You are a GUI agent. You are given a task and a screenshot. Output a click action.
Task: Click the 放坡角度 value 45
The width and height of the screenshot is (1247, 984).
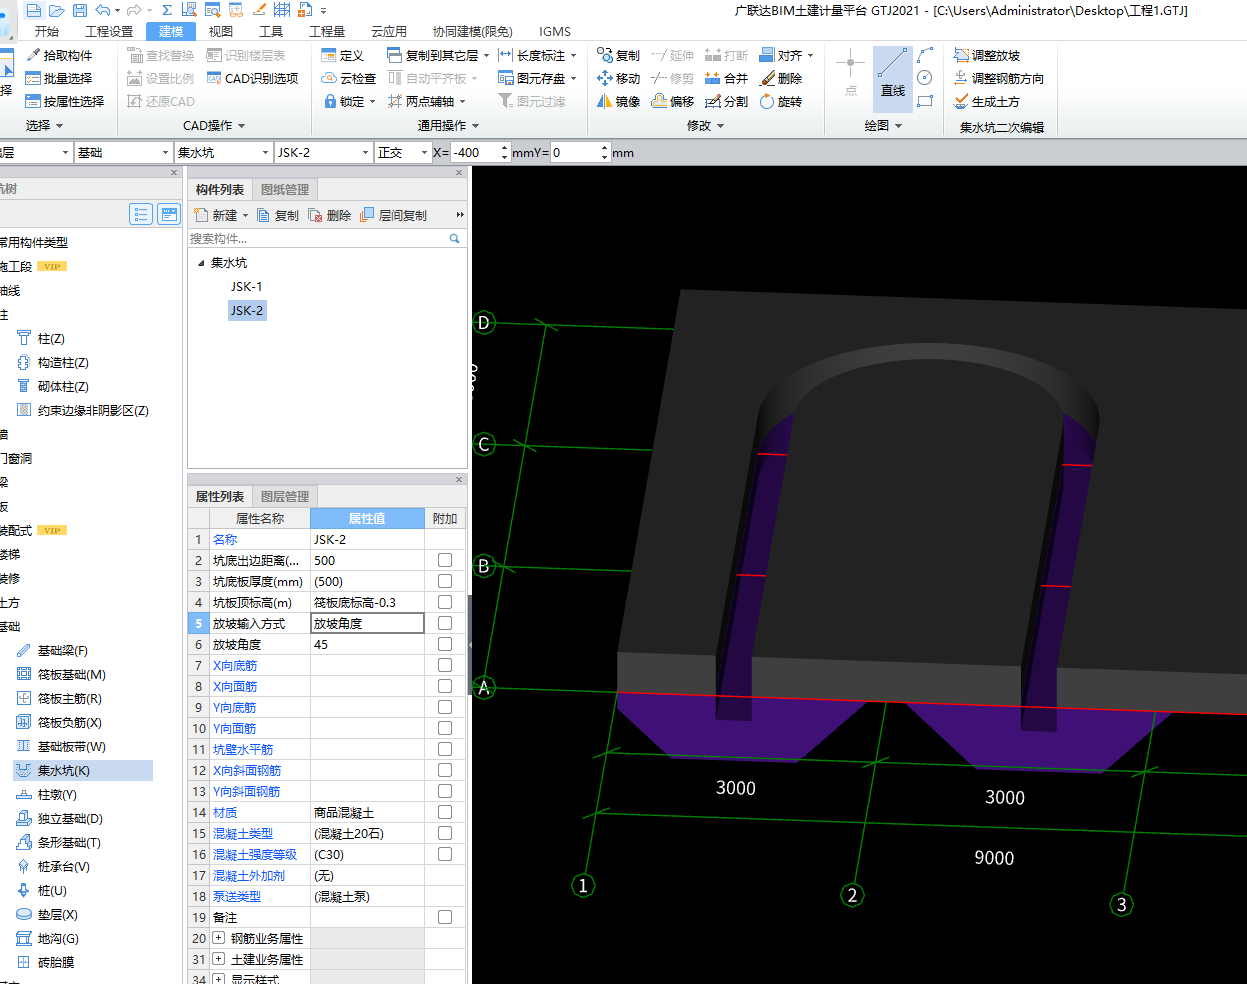coord(367,644)
